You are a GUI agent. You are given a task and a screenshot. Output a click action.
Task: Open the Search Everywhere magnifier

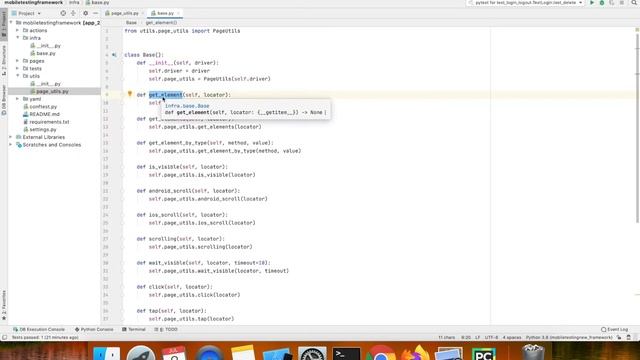(634, 3)
